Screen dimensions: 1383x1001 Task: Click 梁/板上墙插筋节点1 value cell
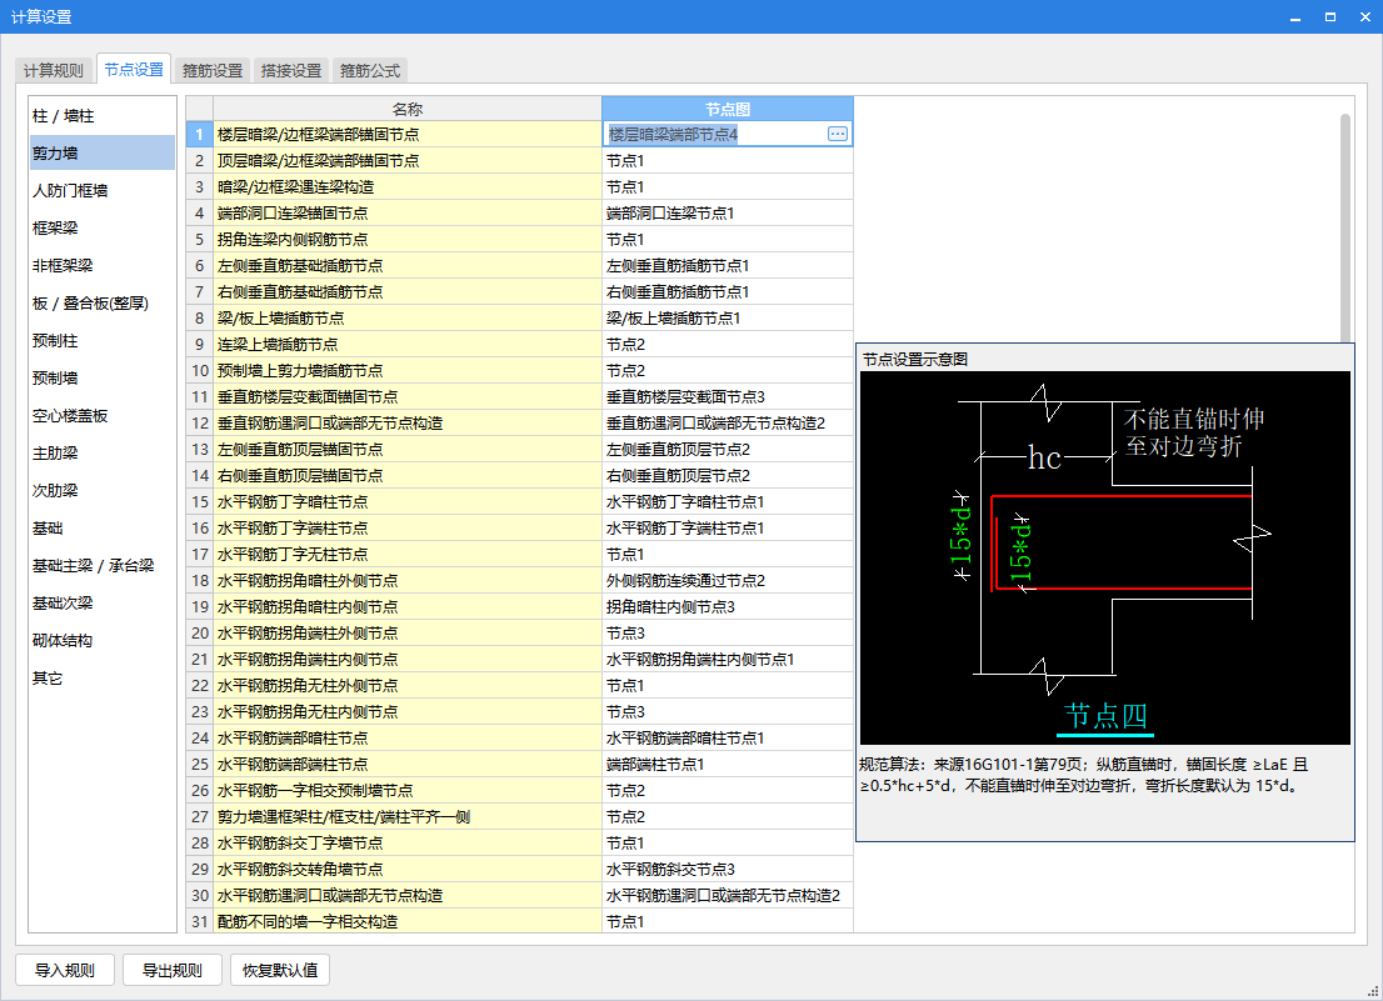coord(727,318)
